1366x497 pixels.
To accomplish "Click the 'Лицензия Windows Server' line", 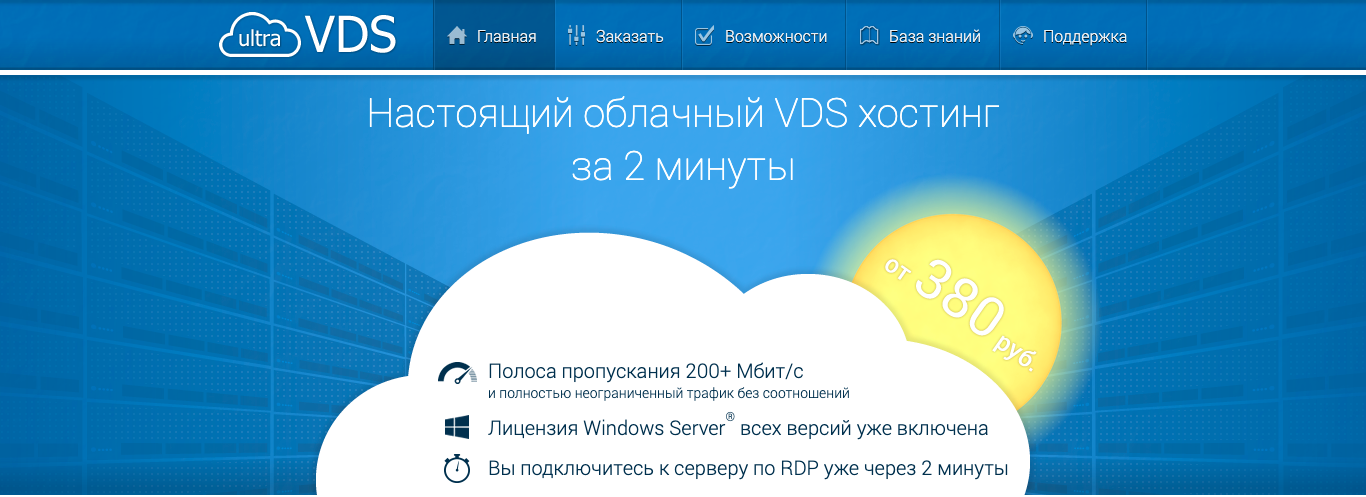I will point(738,428).
